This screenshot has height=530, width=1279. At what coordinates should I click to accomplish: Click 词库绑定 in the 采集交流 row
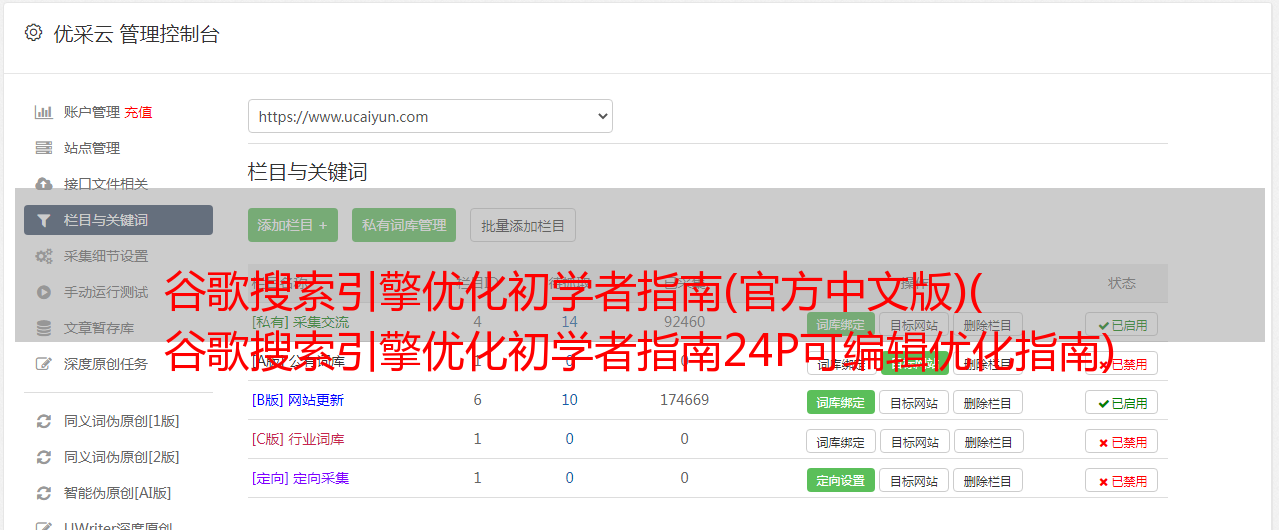[841, 325]
